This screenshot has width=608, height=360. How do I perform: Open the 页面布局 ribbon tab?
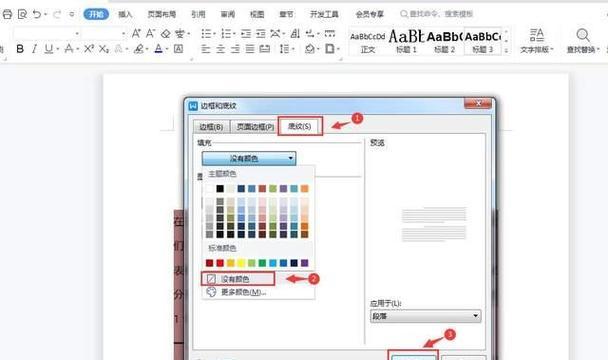tap(162, 14)
